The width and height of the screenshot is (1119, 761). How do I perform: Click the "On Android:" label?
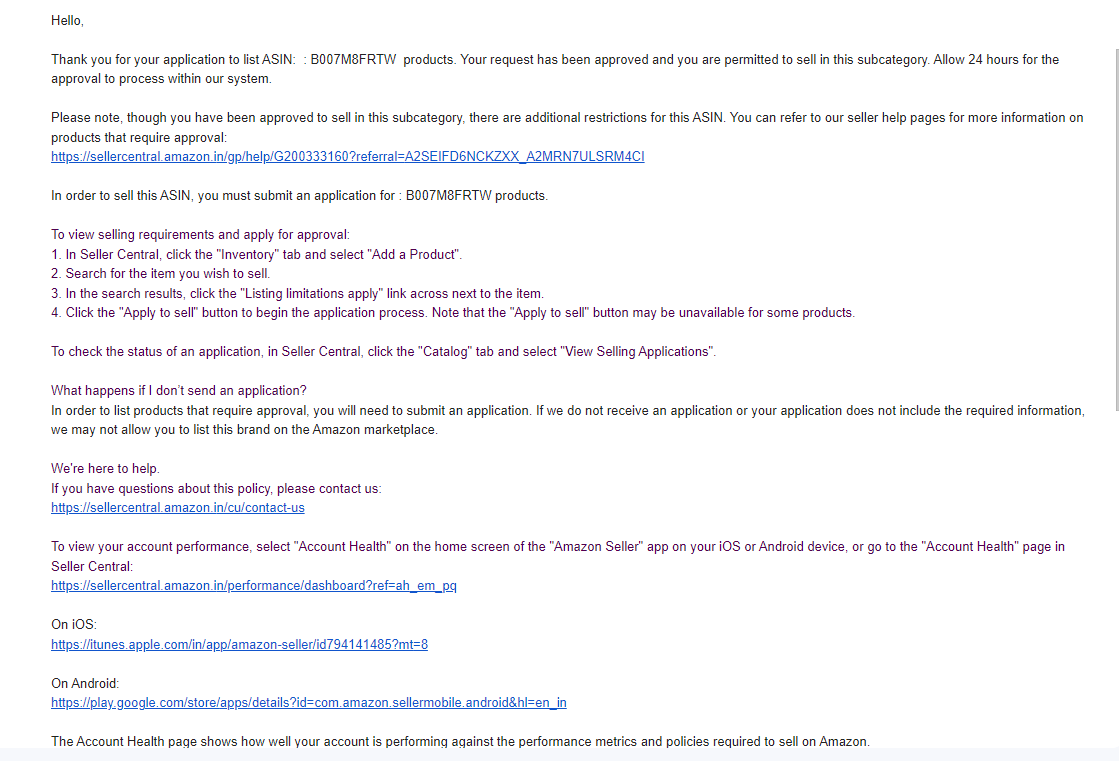(85, 683)
